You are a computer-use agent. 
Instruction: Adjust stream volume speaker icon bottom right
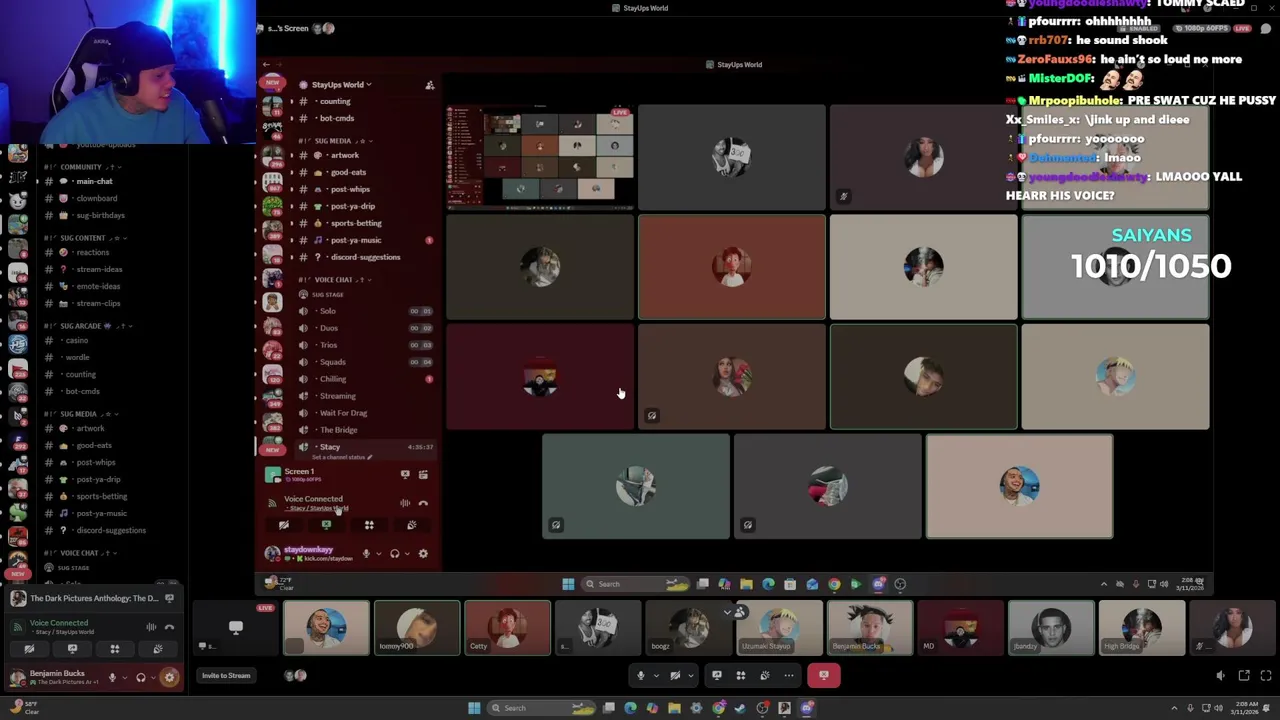(x=1220, y=676)
